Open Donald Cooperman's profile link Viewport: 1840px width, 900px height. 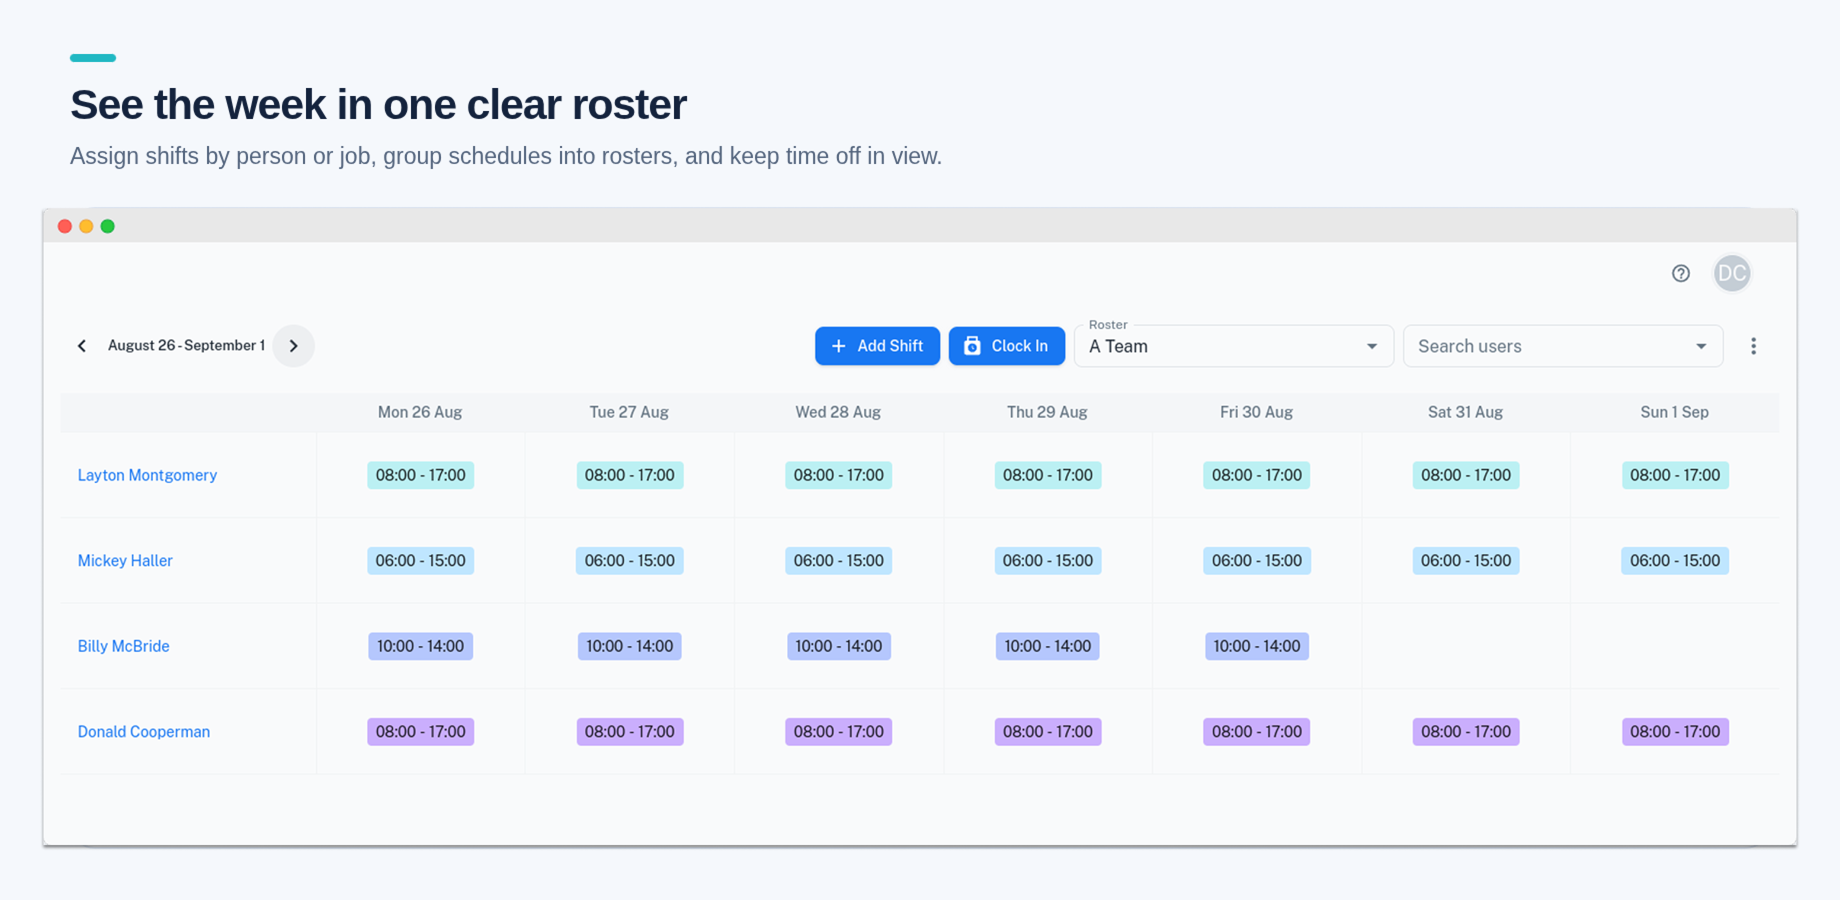click(x=143, y=732)
